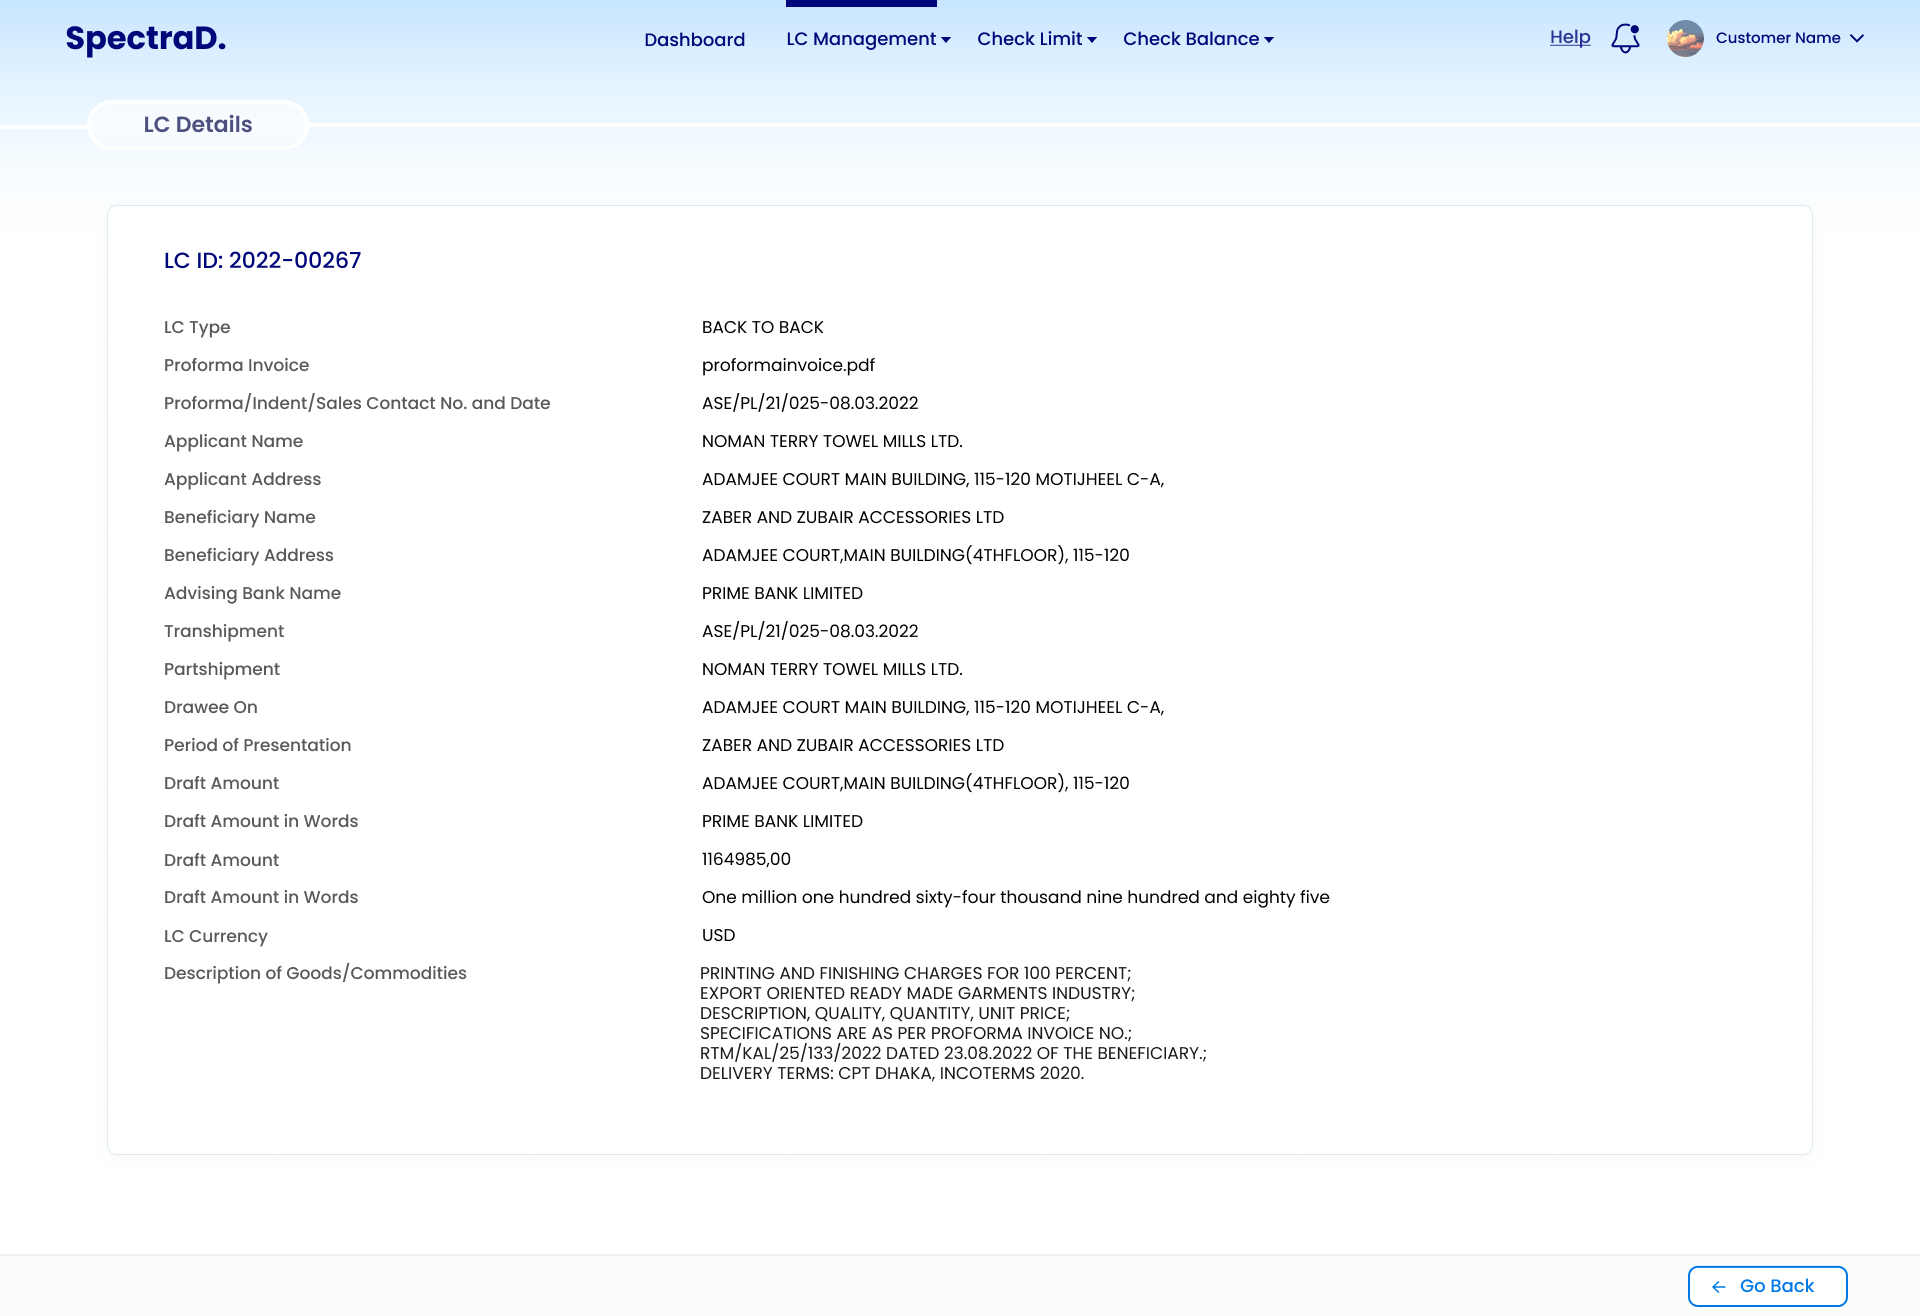Open the Check Balance dropdown
1920x1316 pixels.
[1198, 39]
